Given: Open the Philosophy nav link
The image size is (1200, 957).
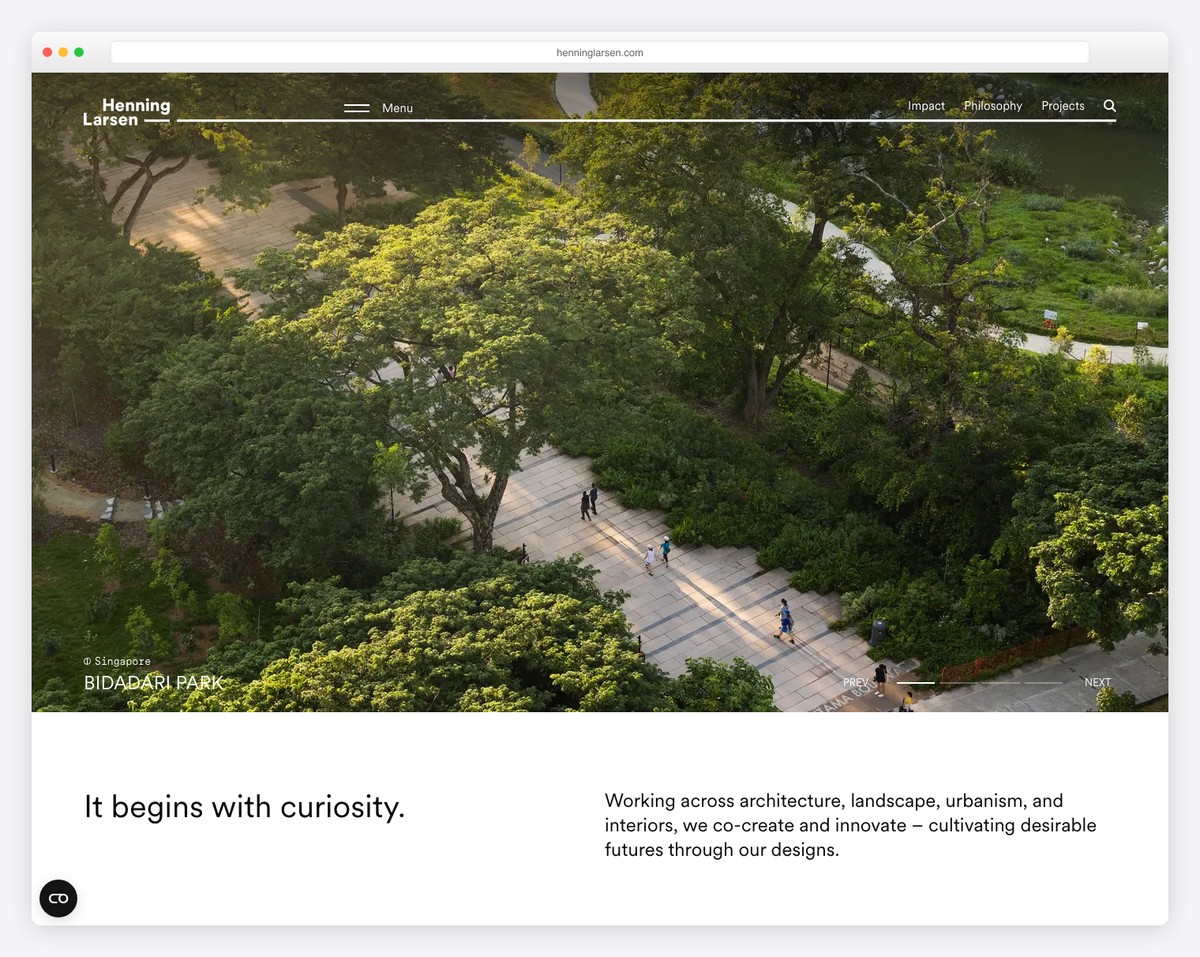Looking at the screenshot, I should (x=992, y=106).
